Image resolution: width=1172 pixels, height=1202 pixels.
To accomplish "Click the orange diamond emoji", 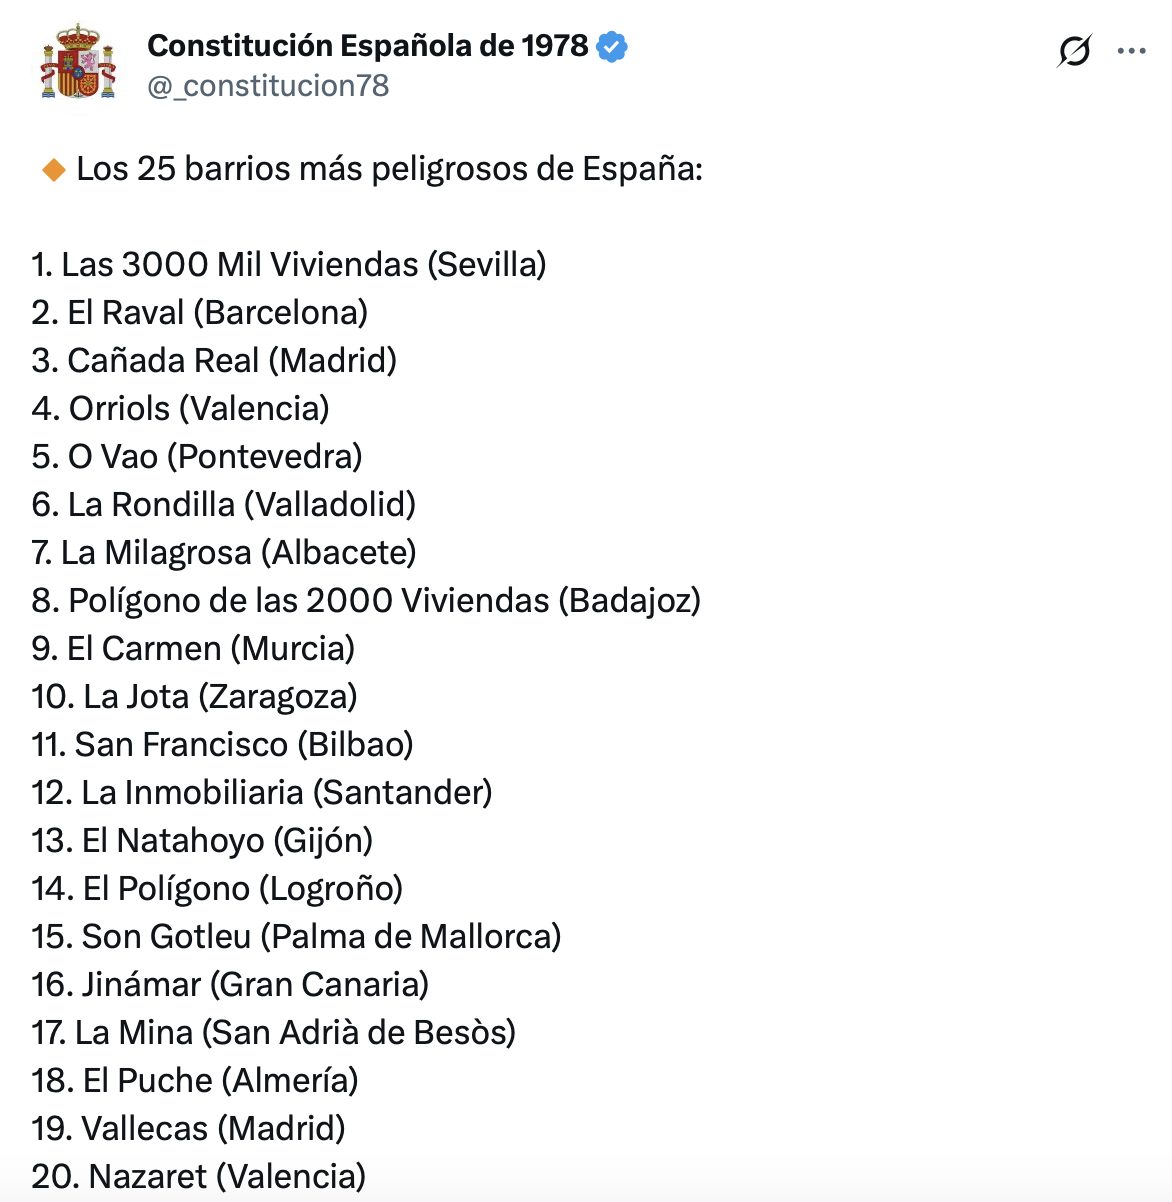I will click(x=53, y=170).
